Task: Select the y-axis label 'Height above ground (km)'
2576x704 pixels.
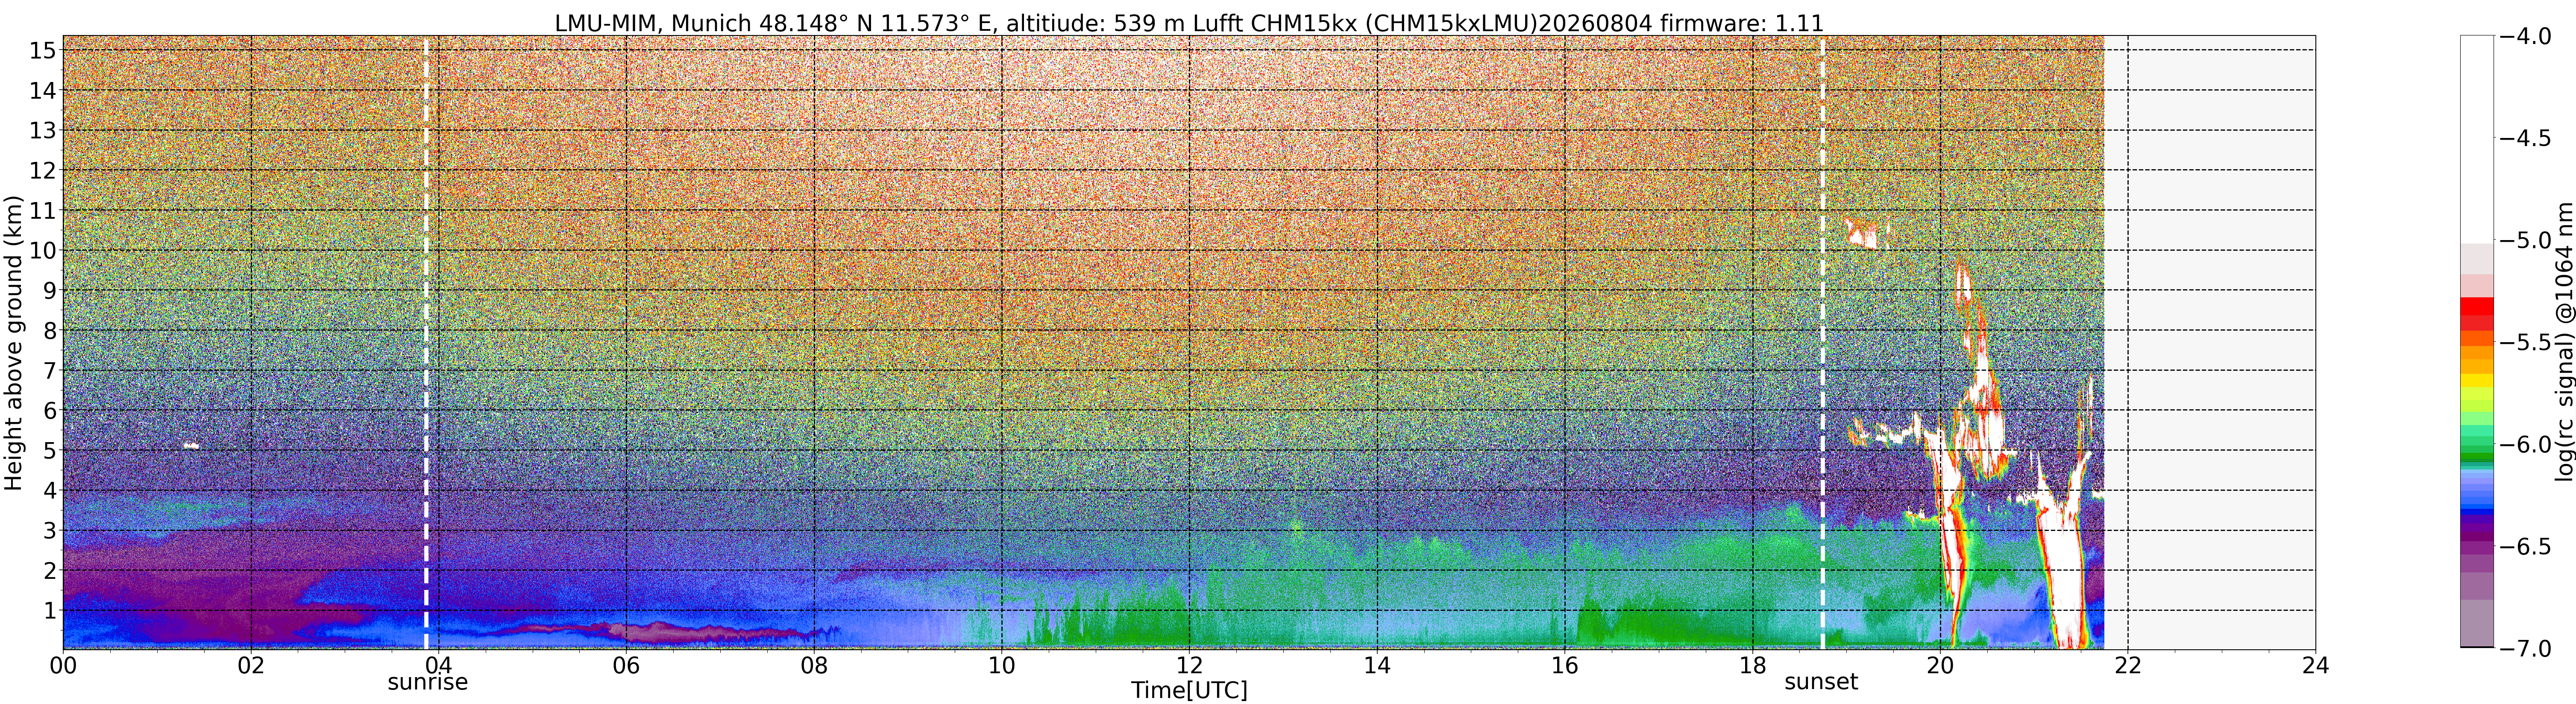Action: coord(14,343)
